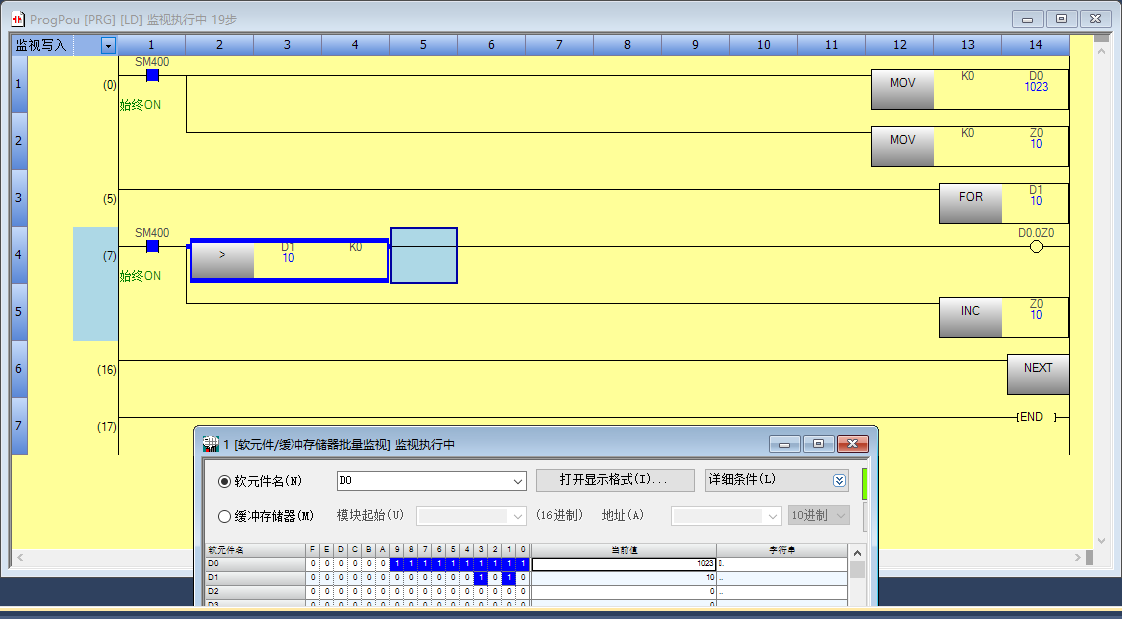This screenshot has width=1122, height=619.
Task: Click the FOR D1 instruction block
Action: (x=1003, y=203)
